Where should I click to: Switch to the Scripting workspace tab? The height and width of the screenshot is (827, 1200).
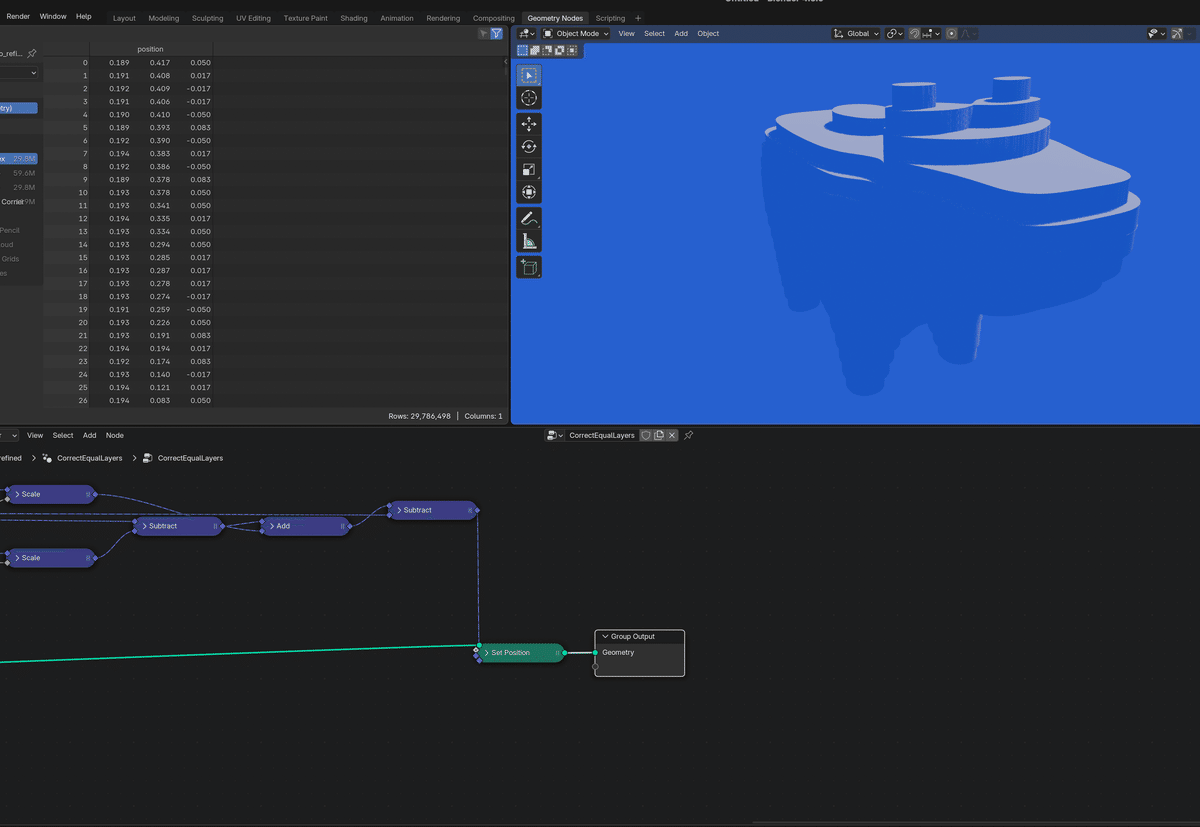click(x=610, y=18)
